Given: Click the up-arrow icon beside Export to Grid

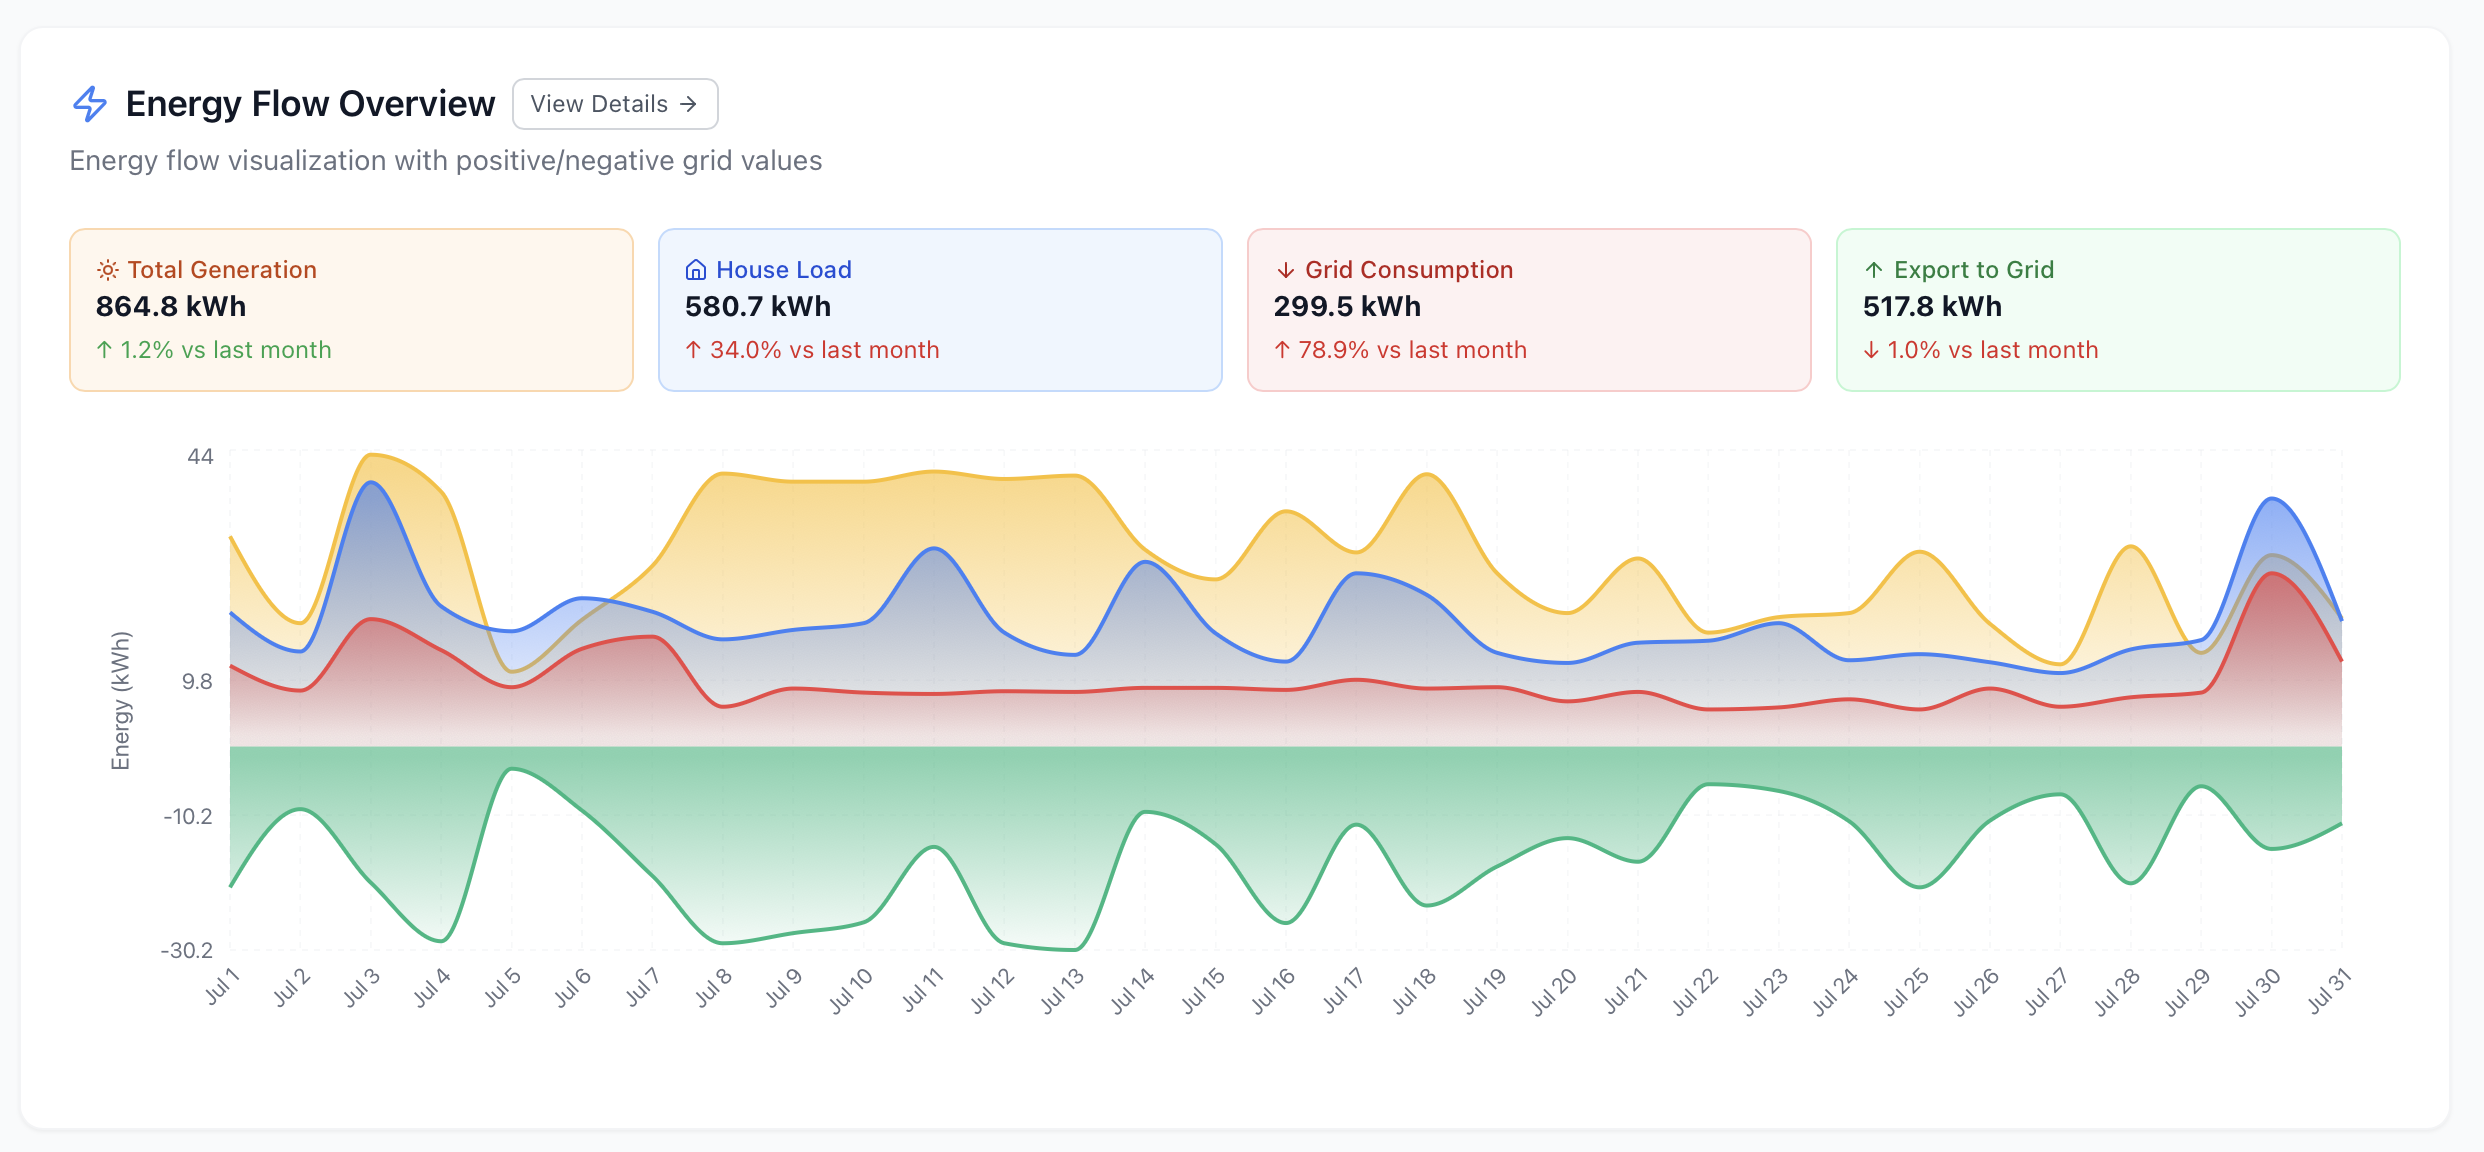Looking at the screenshot, I should [1872, 269].
